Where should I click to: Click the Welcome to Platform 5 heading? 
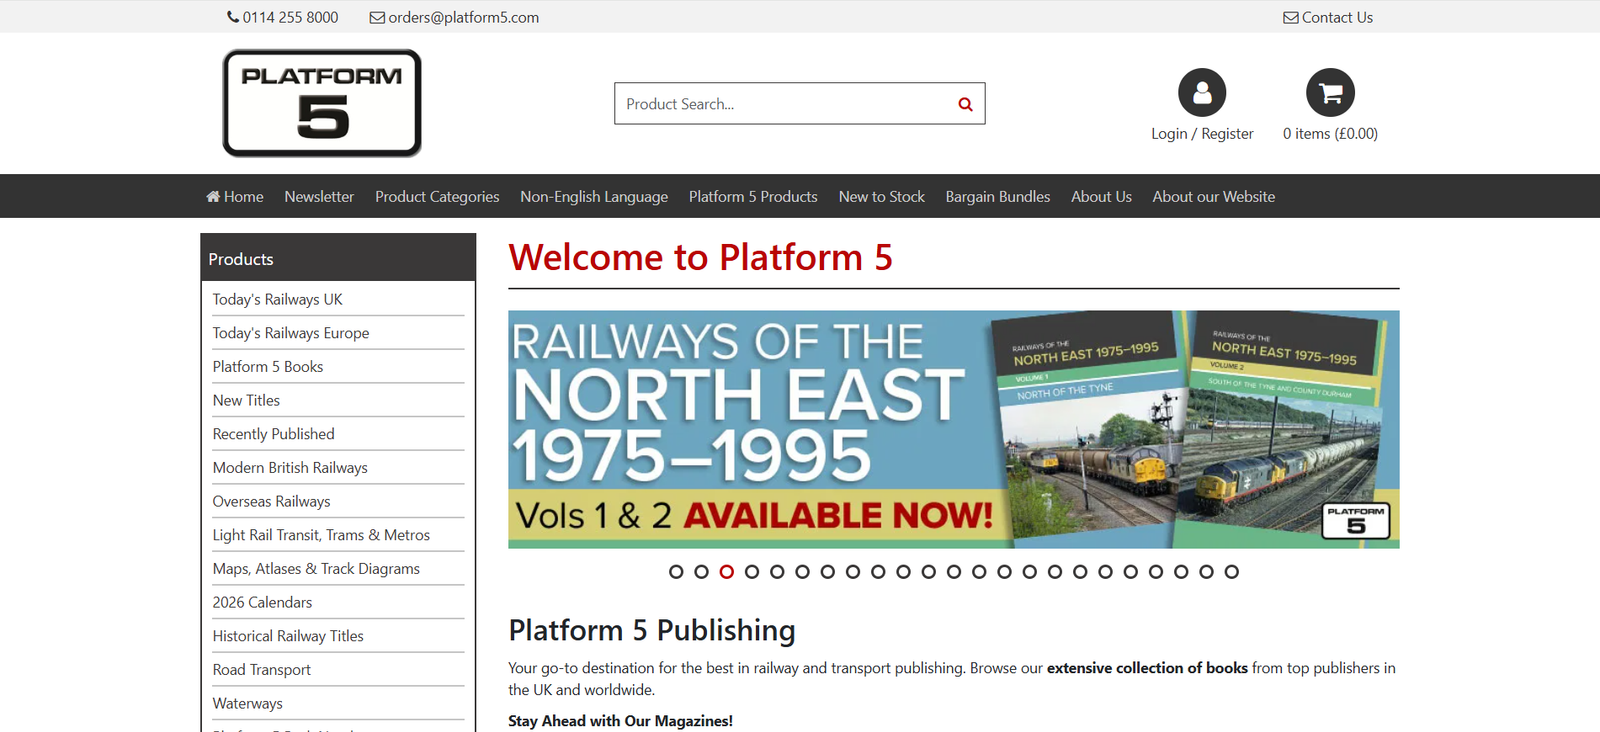pos(700,258)
